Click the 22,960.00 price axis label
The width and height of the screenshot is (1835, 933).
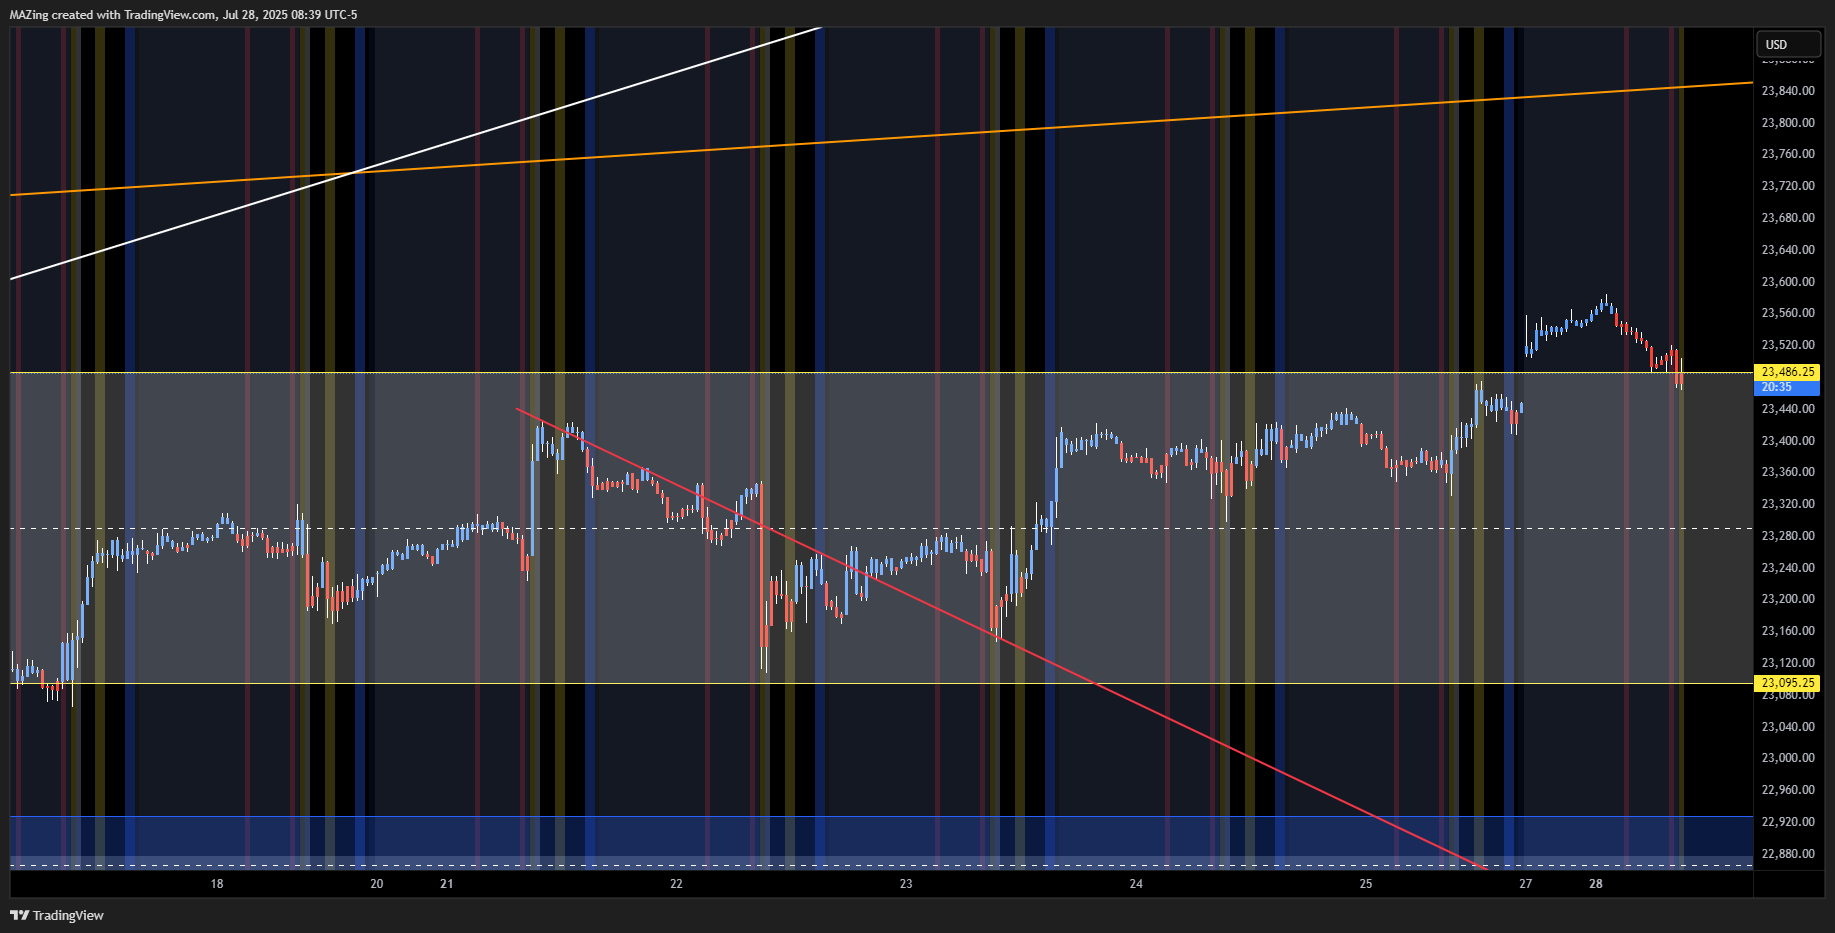coord(1788,790)
